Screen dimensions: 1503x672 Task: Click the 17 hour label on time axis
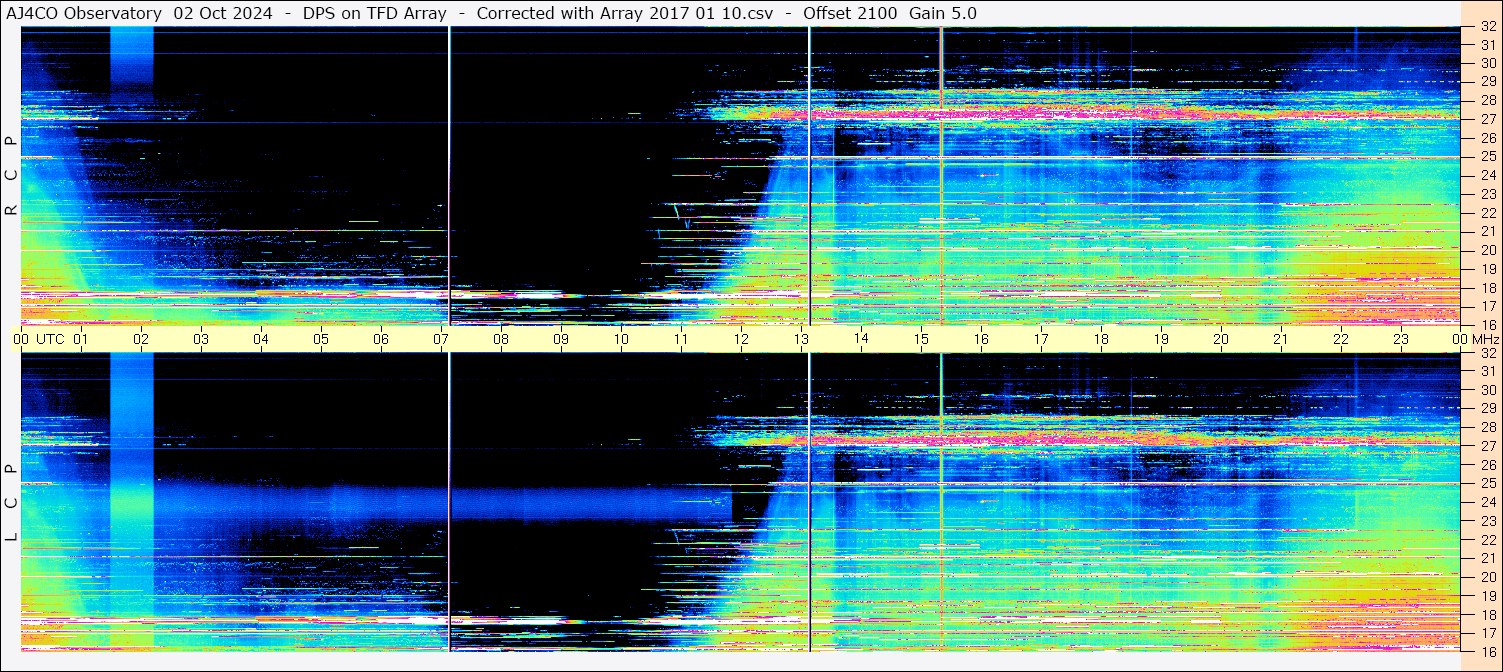(x=1041, y=339)
